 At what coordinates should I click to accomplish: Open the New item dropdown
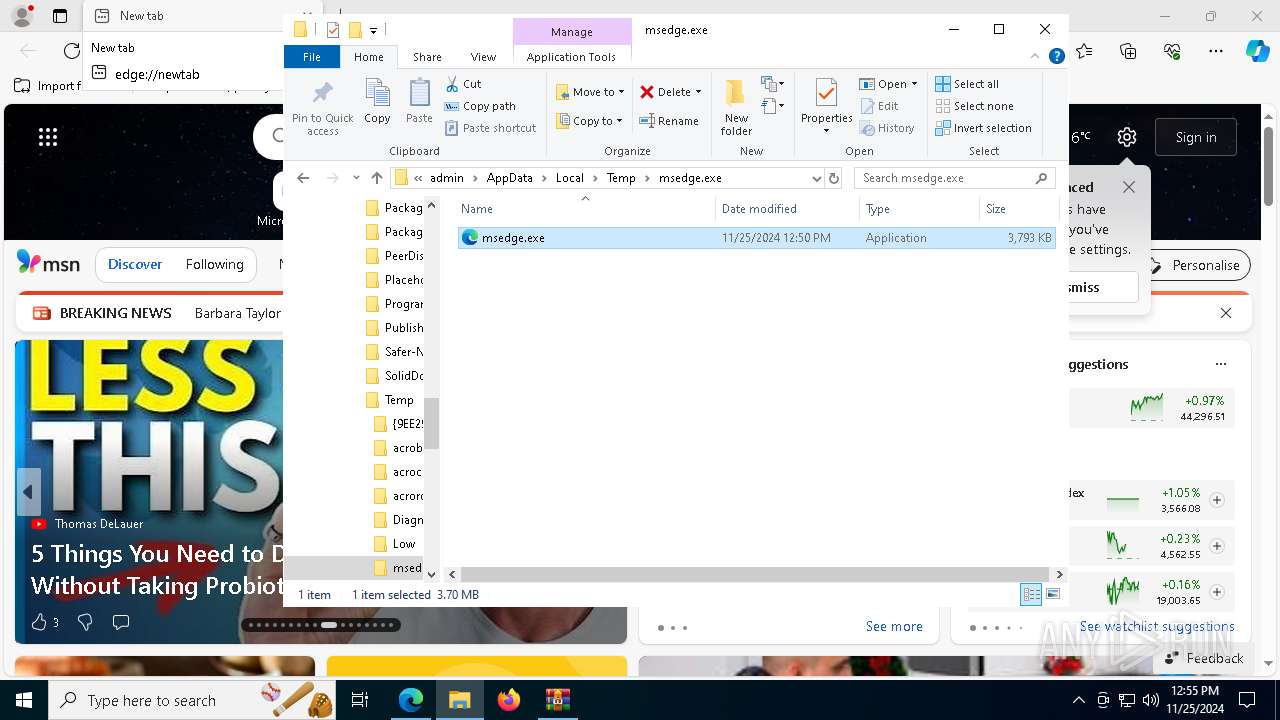point(772,84)
